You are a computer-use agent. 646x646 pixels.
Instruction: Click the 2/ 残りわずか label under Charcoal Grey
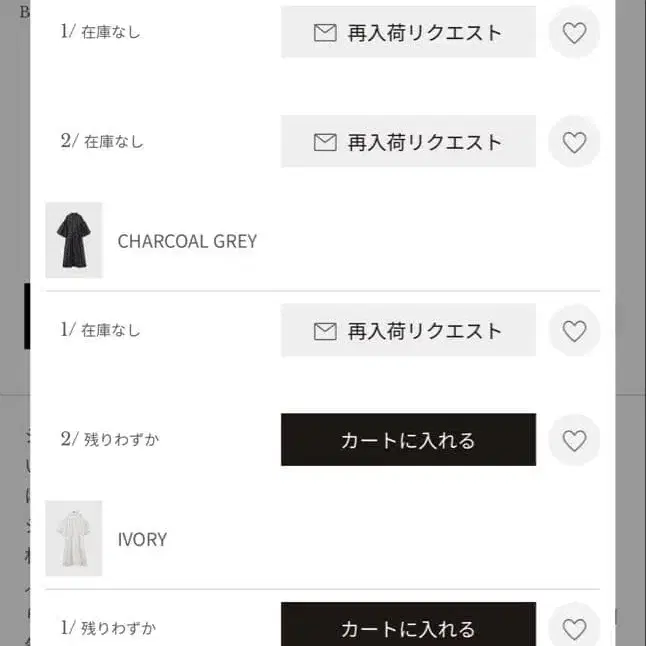click(x=109, y=439)
